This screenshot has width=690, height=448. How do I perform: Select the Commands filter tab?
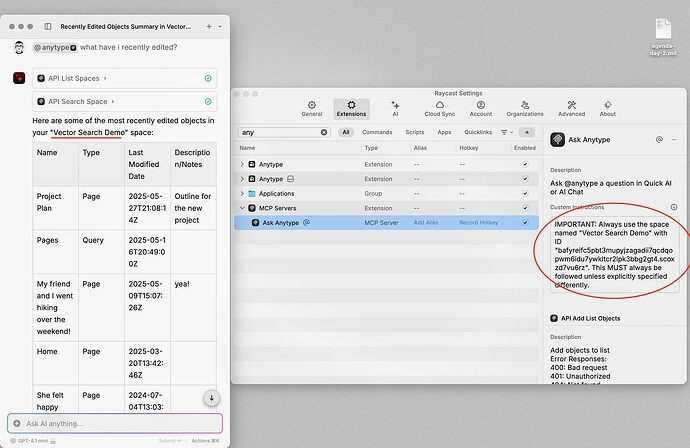pyautogui.click(x=377, y=132)
